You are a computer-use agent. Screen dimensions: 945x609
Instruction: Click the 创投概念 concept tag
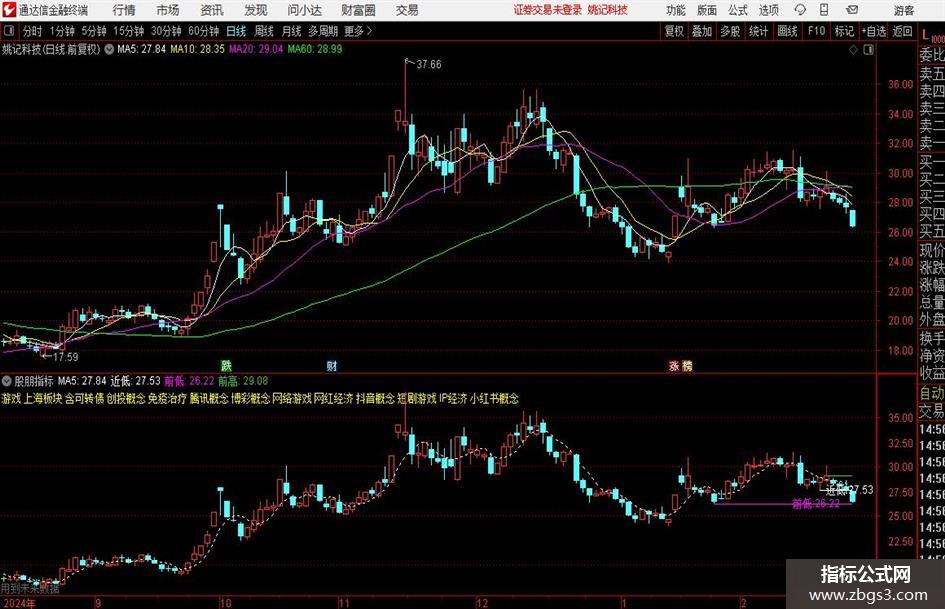pos(126,398)
